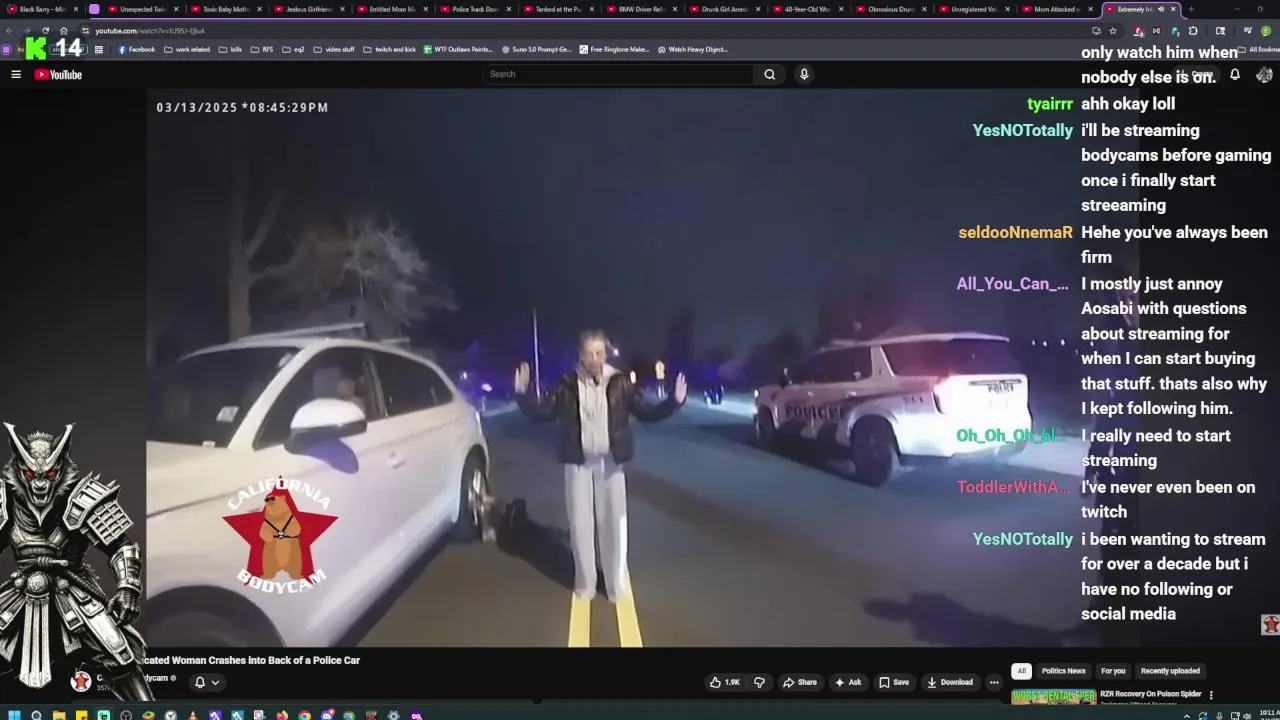
Task: Open the Suno 5.0 Prompt Ge... bookmark
Action: tap(537, 49)
